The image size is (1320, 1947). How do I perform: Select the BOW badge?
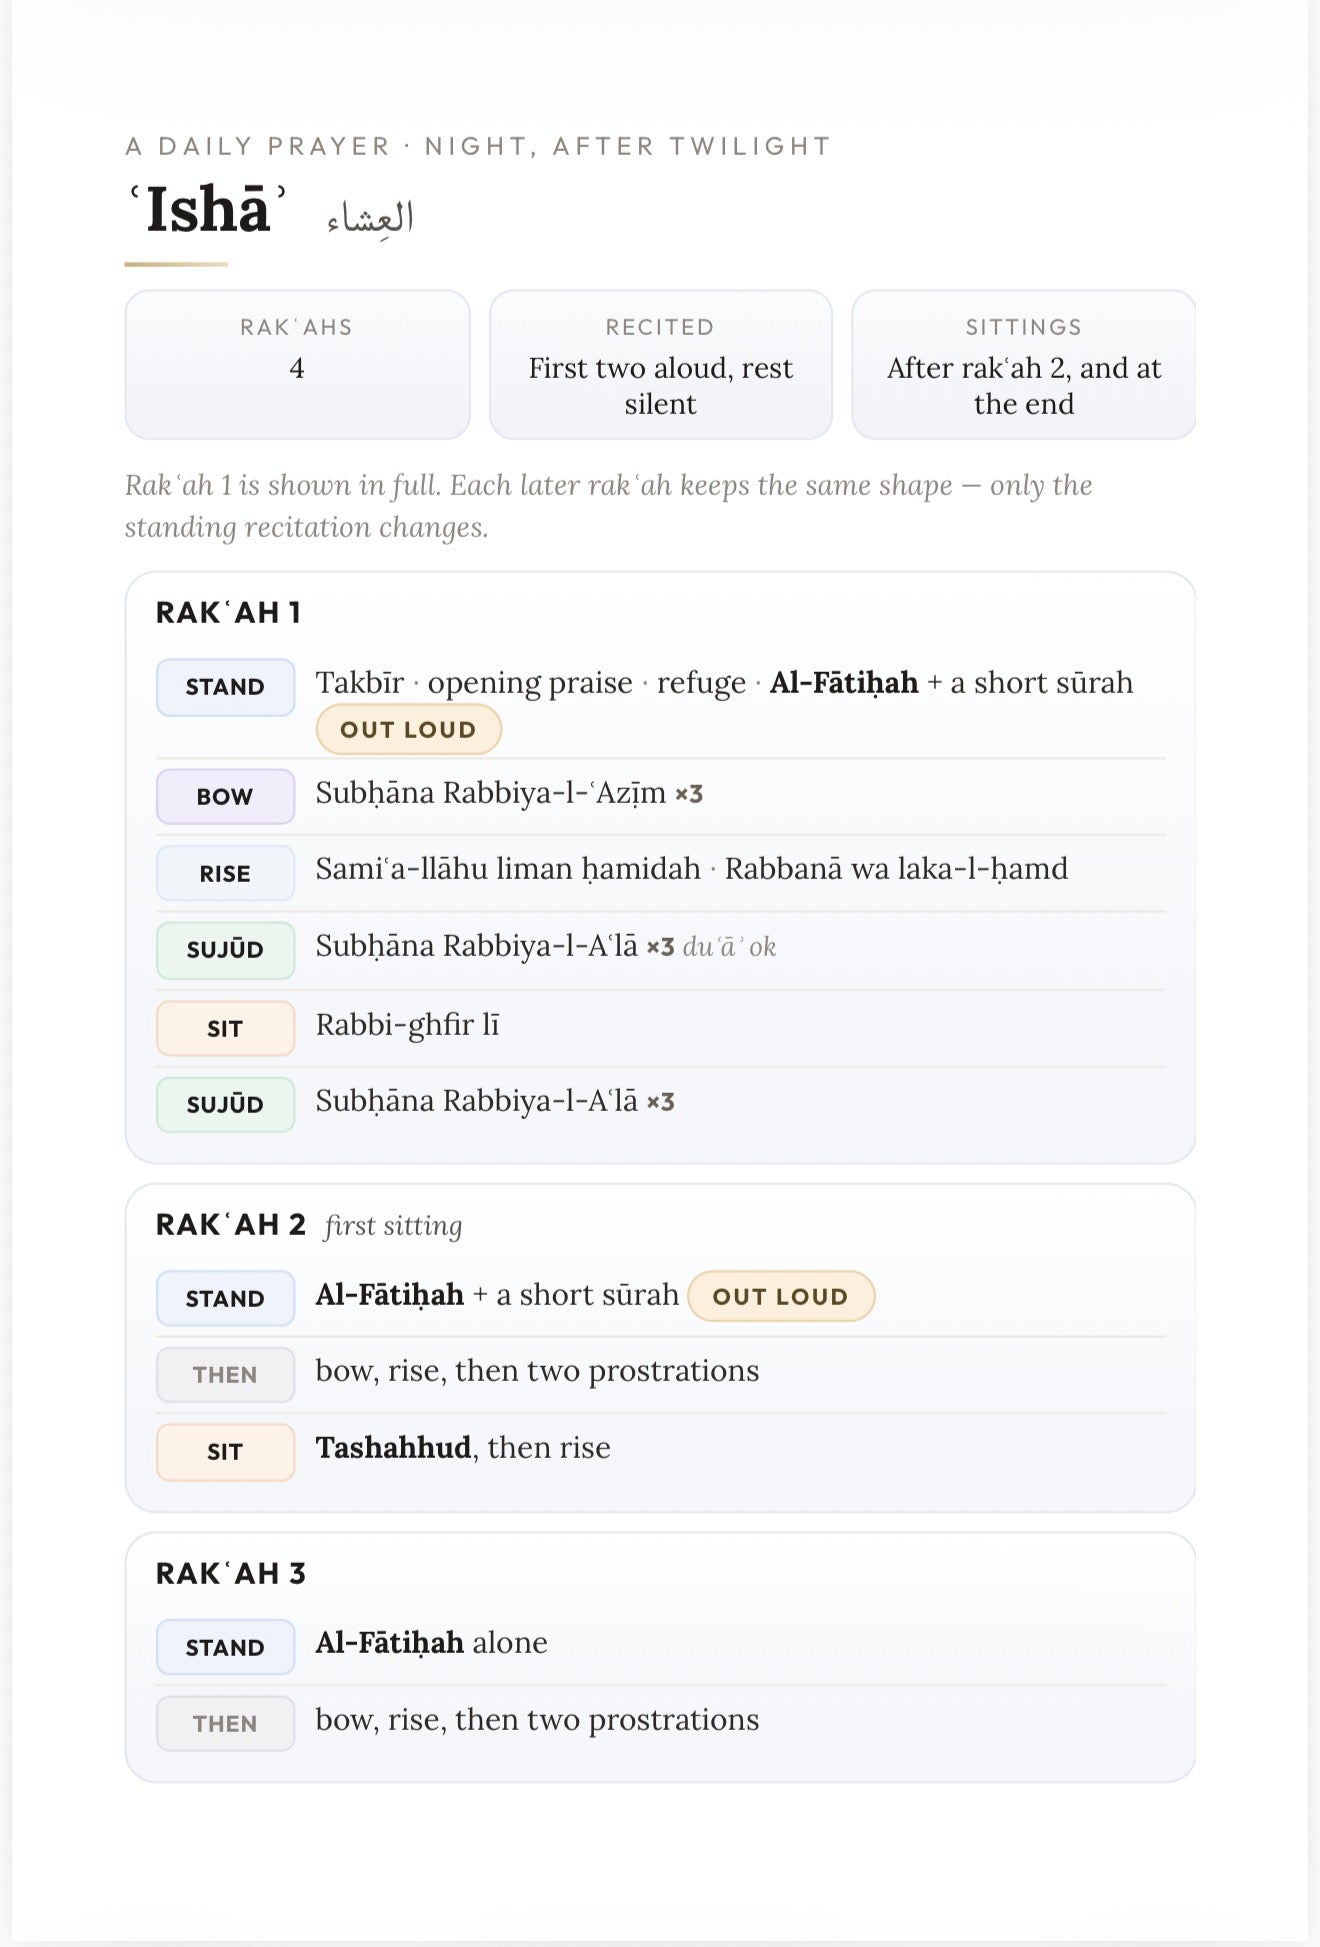[225, 797]
